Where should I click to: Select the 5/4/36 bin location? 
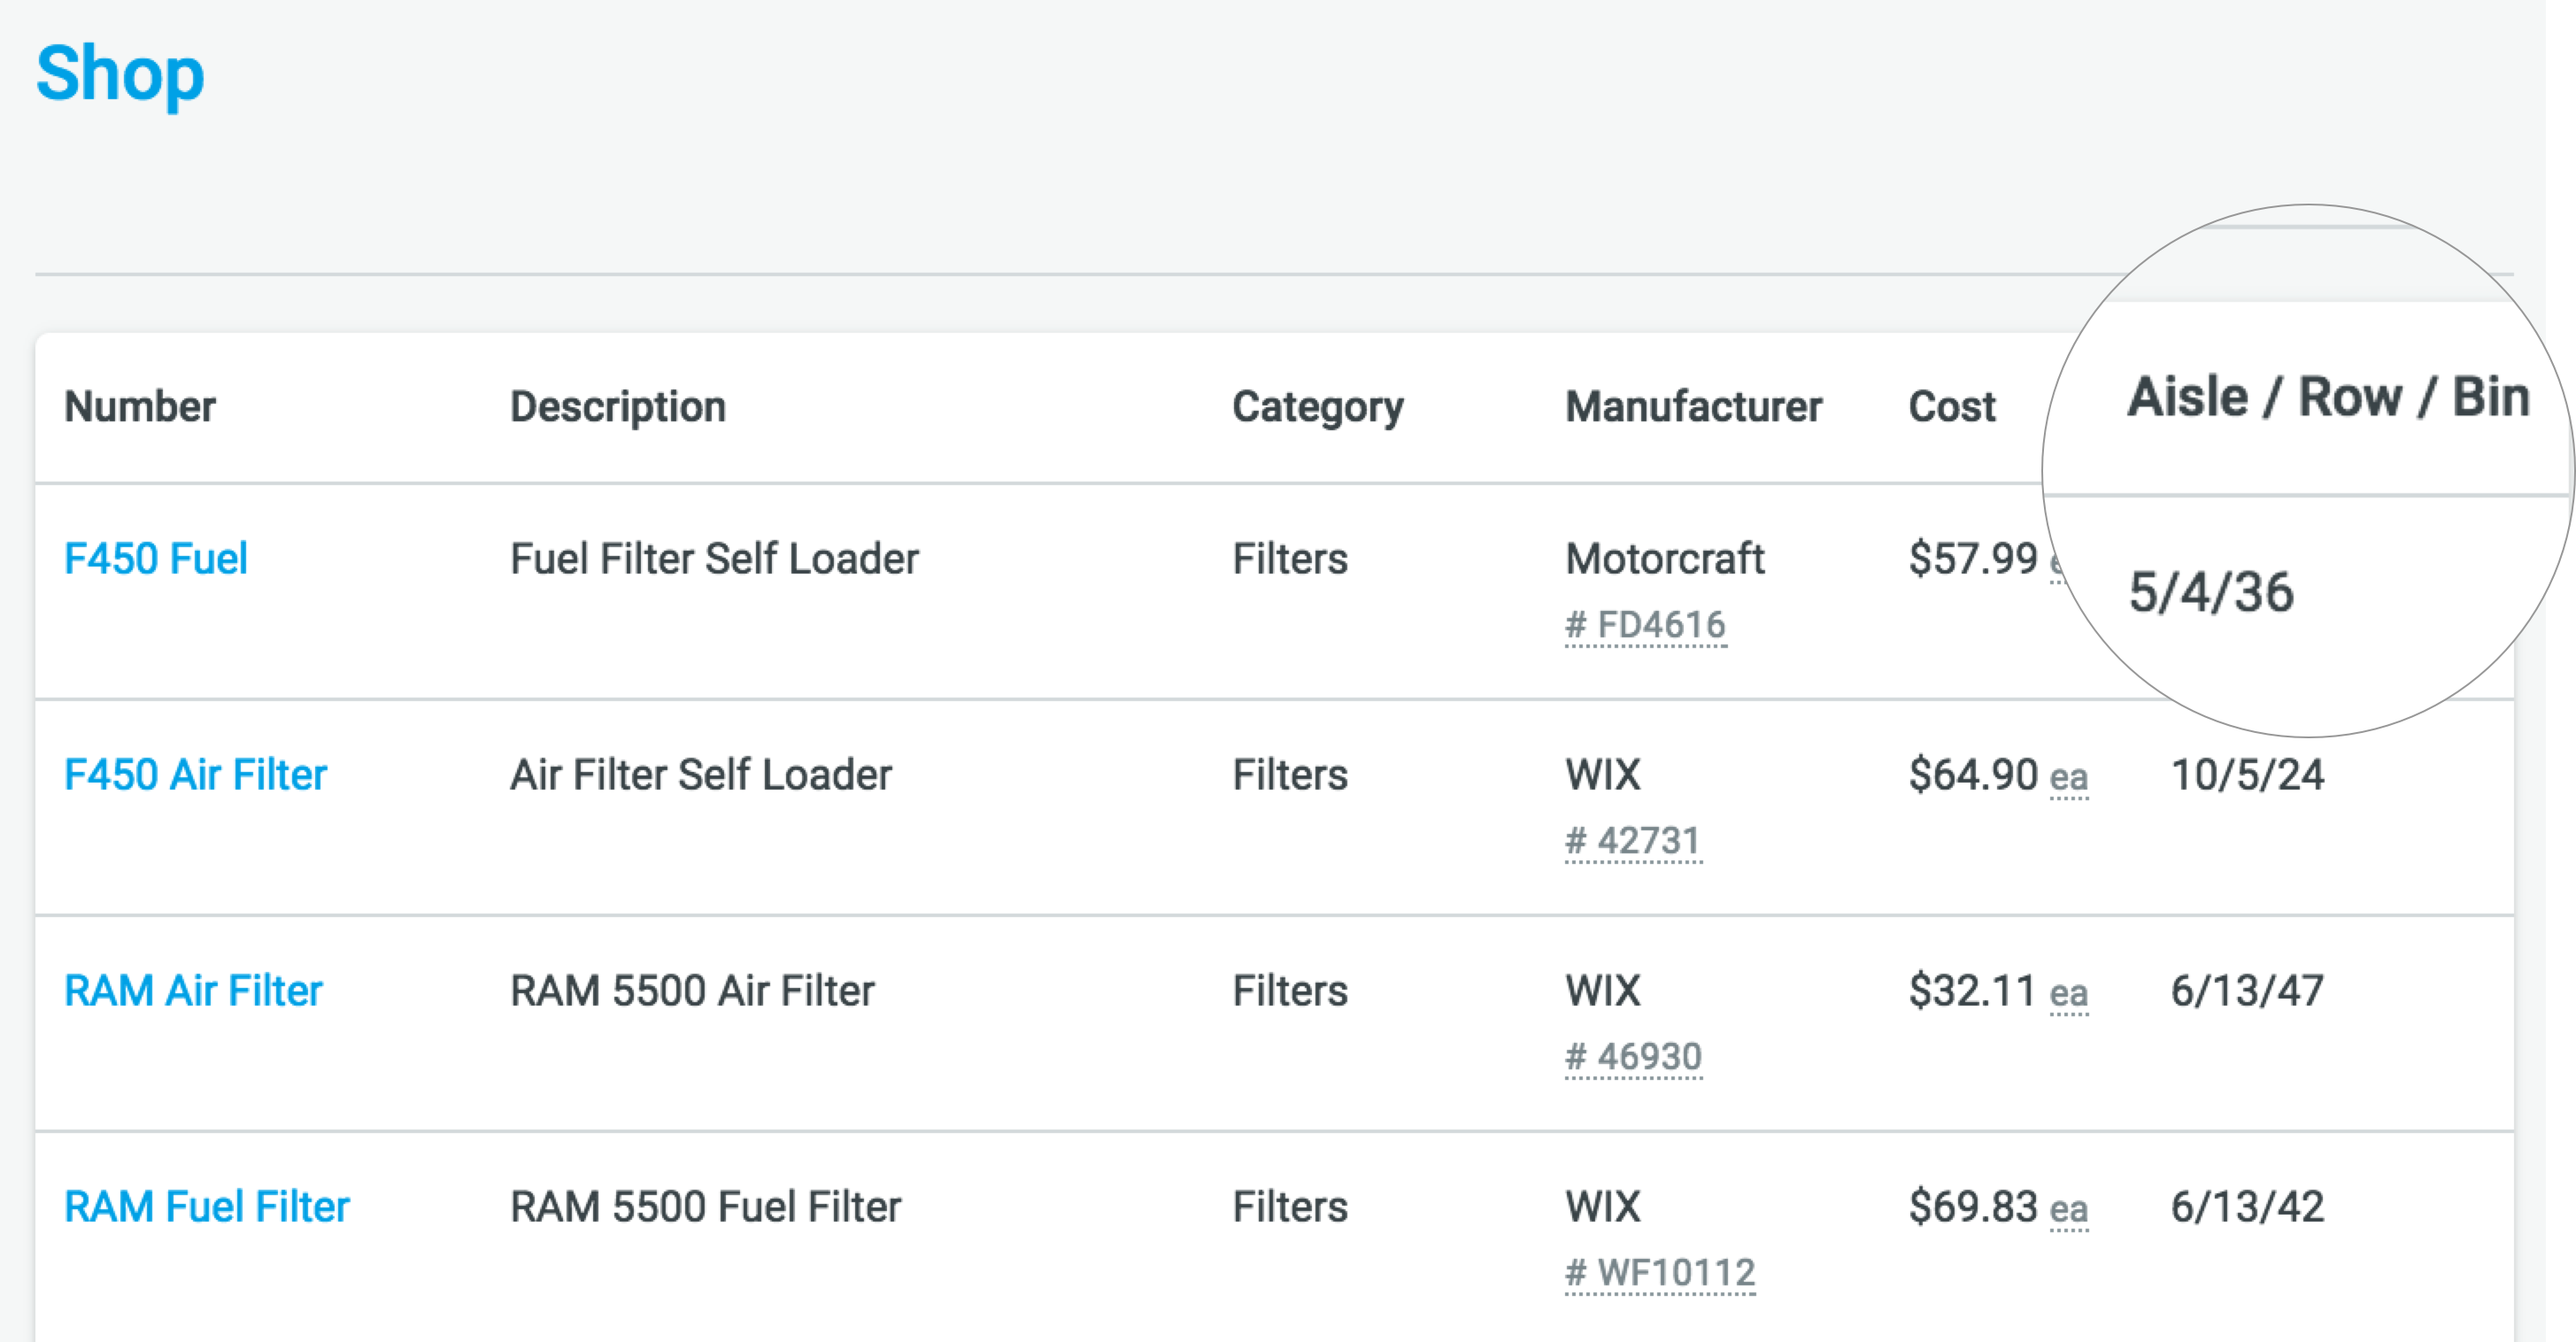[2211, 592]
